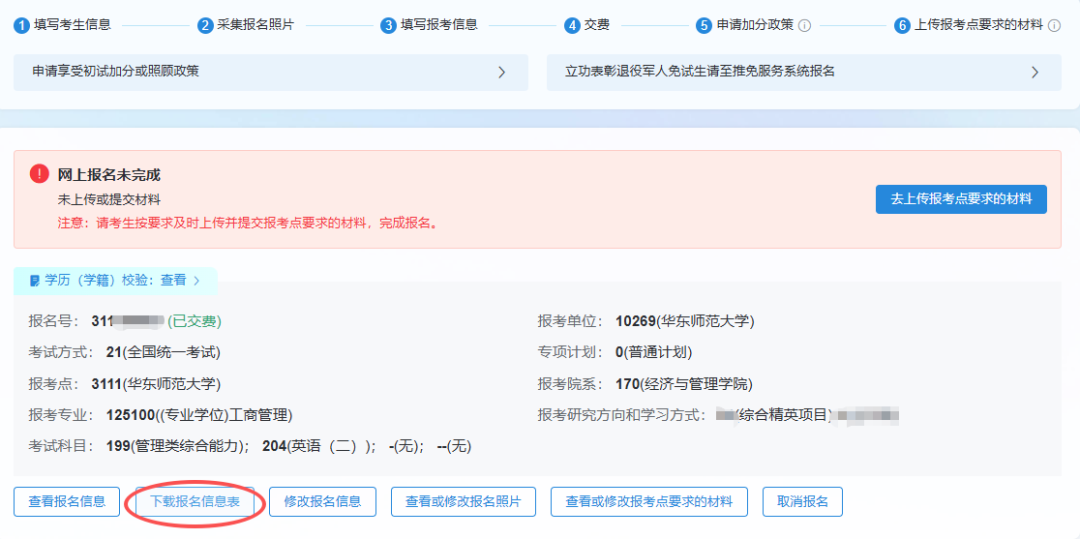This screenshot has height=539, width=1080.
Task: Click 网上报名未完成 heading
Action: pyautogui.click(x=109, y=175)
